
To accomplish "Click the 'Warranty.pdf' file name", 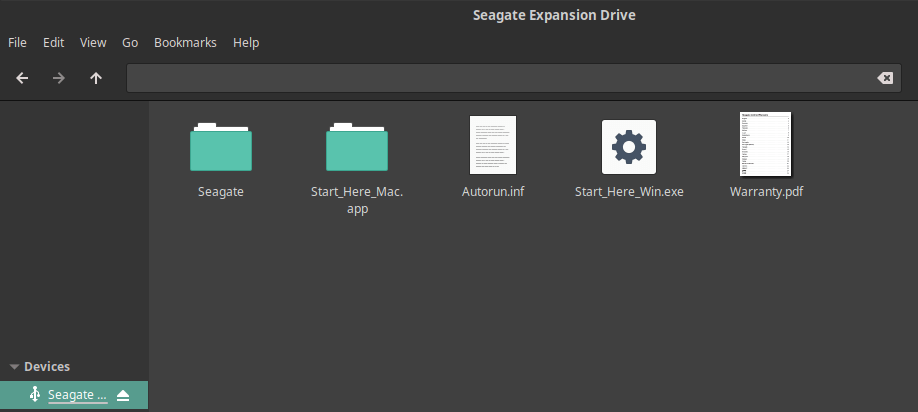I will (766, 191).
